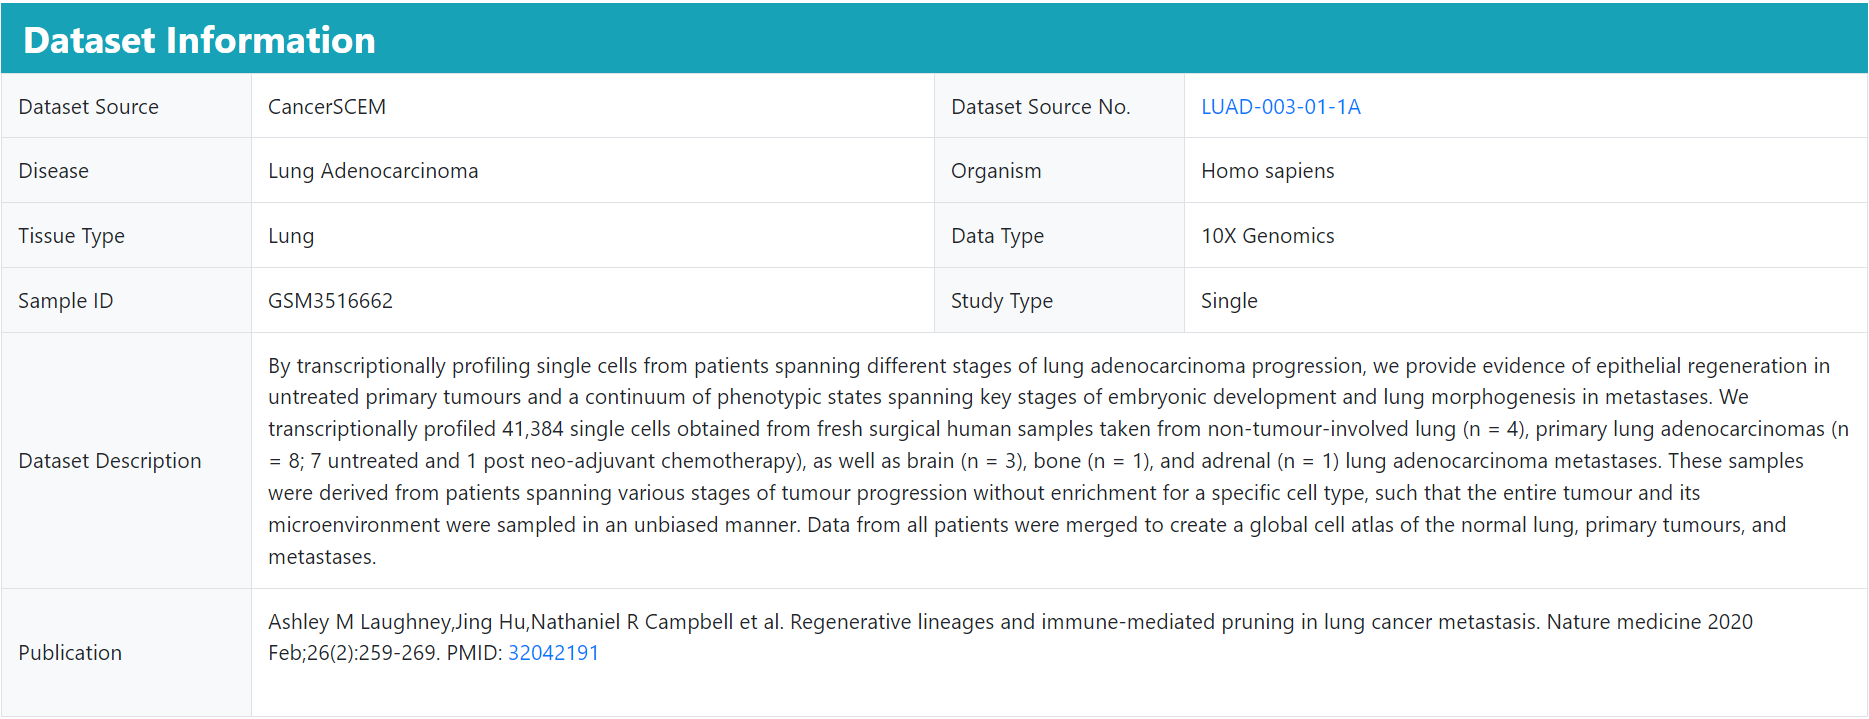Select the 10X Genomics data type value

1267,236
